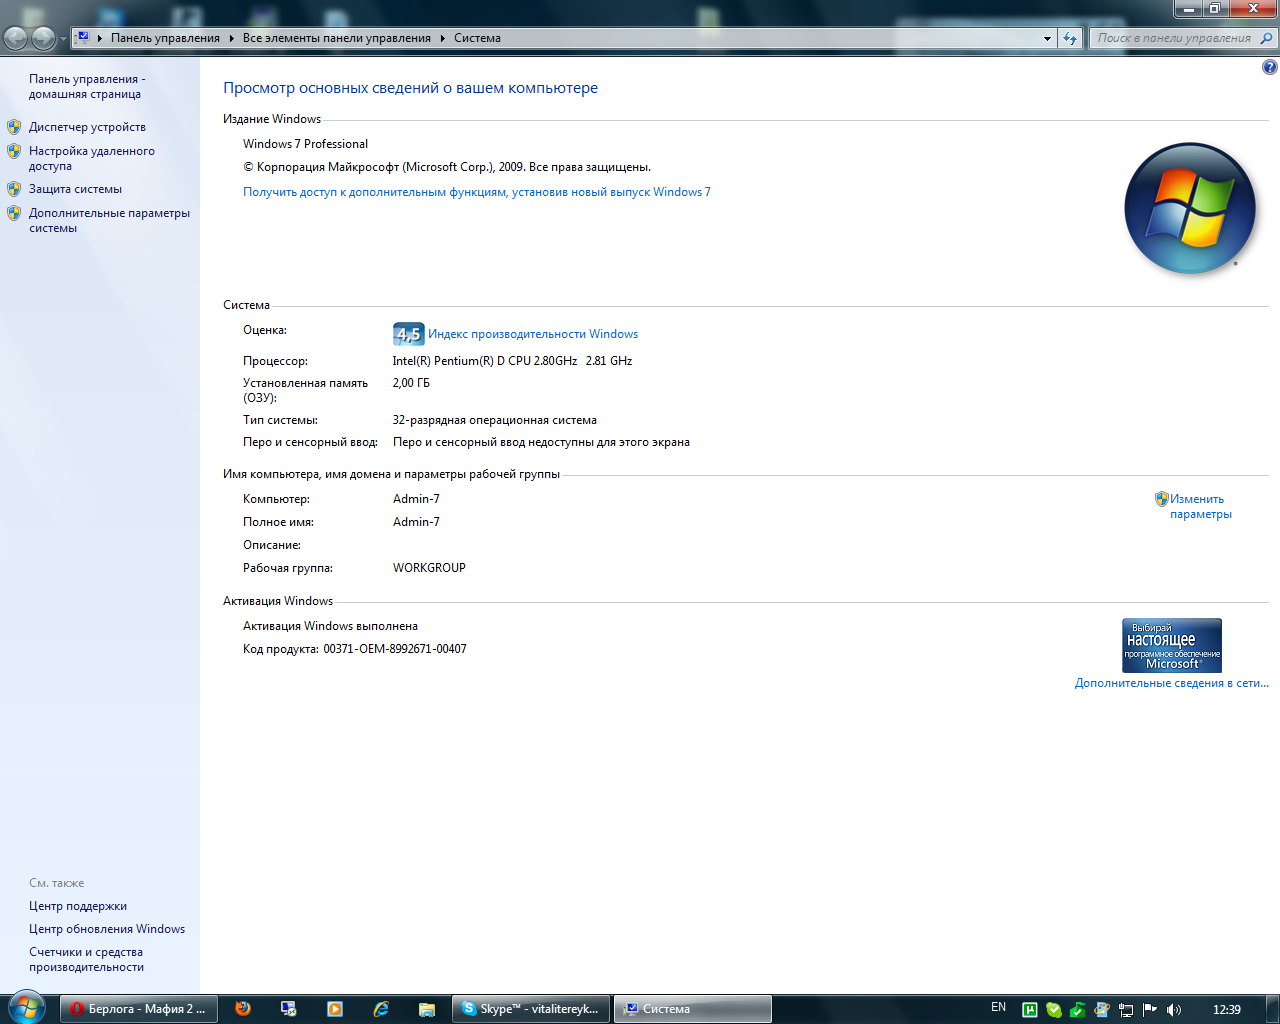The image size is (1280, 1024).
Task: Select product code "00371-OEM-8992671-00407"
Action: click(x=395, y=649)
